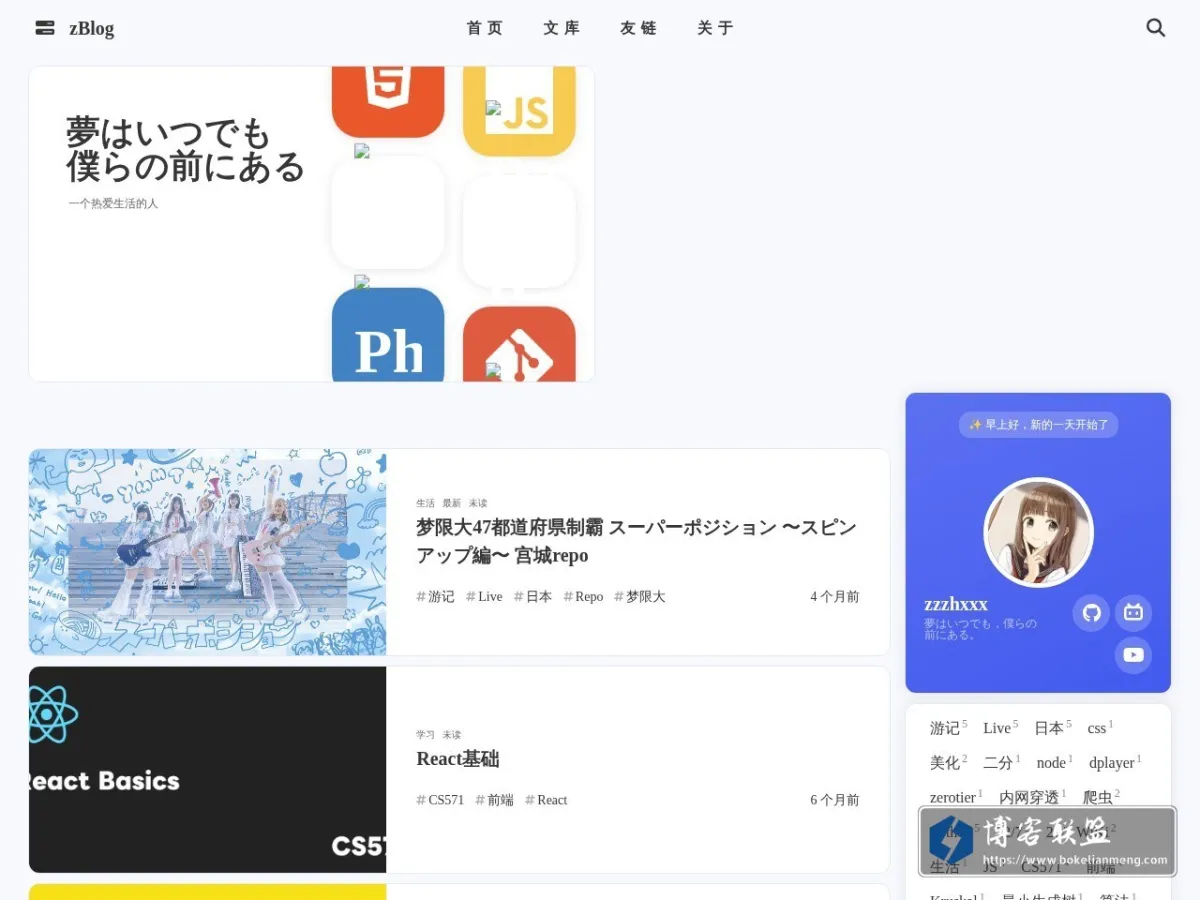Click the orange Git skill icon
This screenshot has width=1200, height=900.
coord(519,344)
